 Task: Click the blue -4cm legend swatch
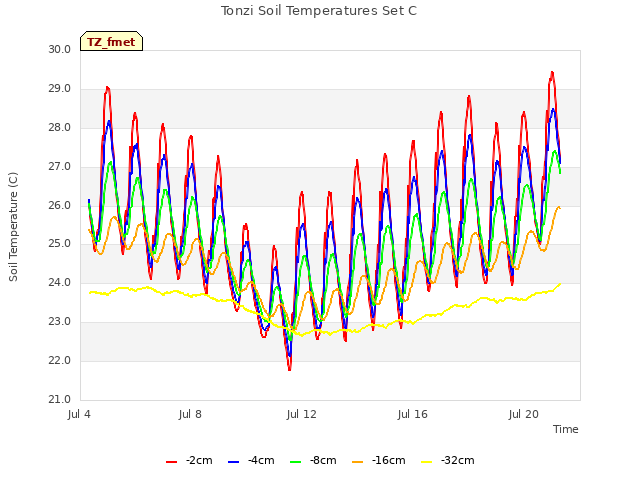click(233, 462)
